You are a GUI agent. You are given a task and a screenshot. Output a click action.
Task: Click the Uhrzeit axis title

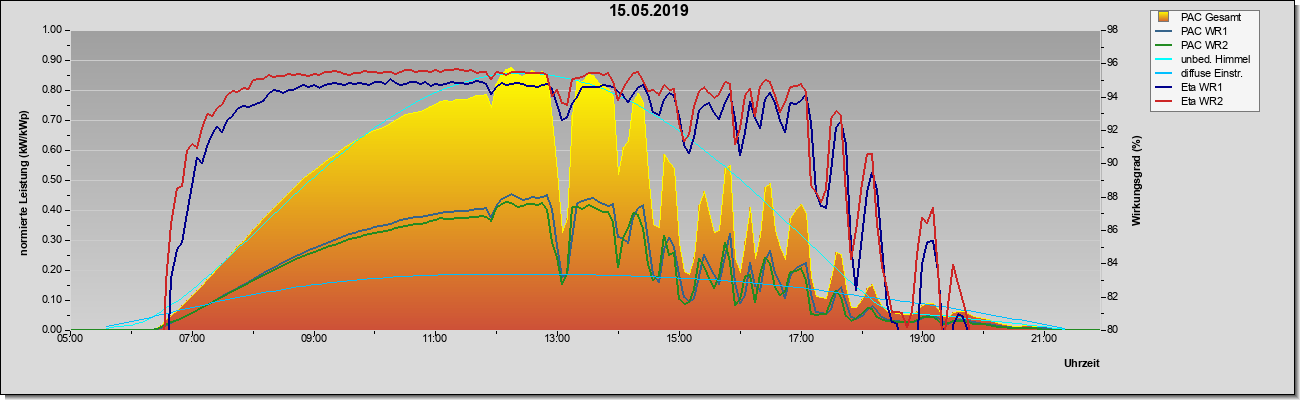click(1083, 364)
